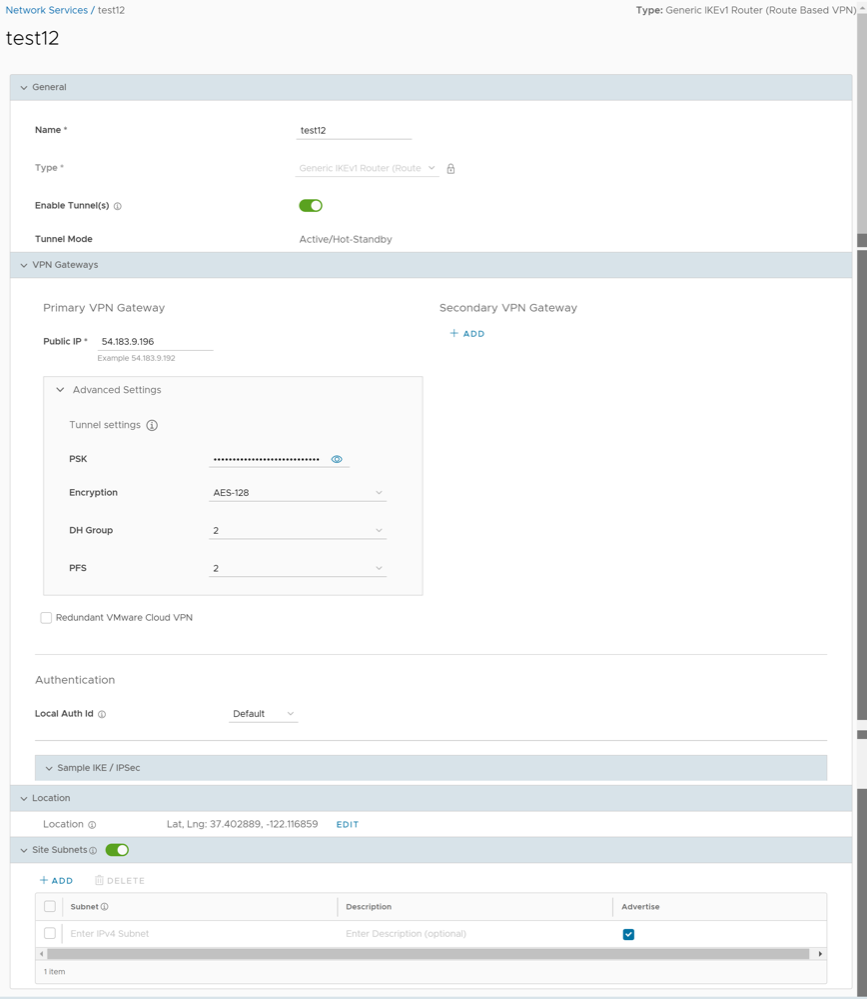Click the Tunnel settings info icon

click(152, 425)
